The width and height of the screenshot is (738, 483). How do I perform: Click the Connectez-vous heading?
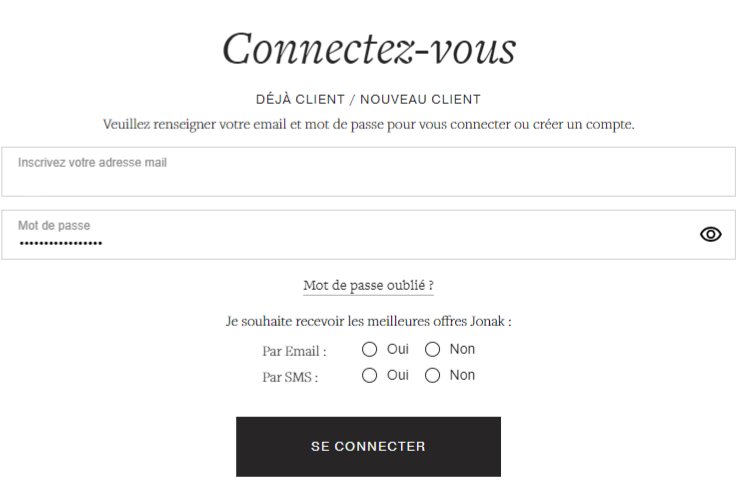point(368,48)
